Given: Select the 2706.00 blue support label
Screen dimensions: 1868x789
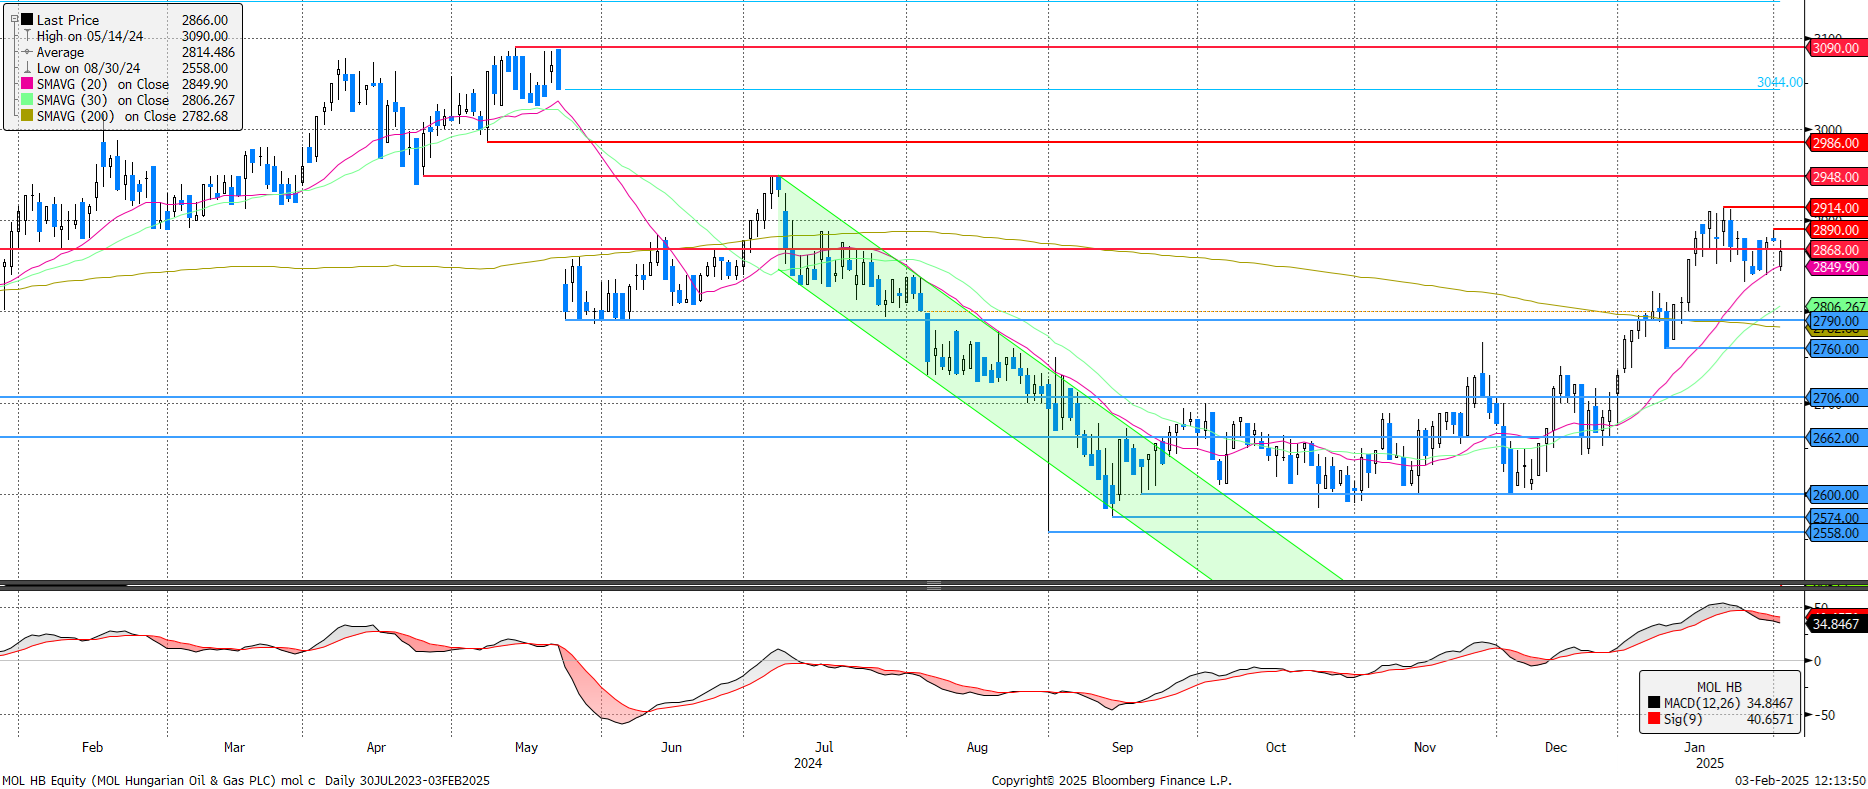Looking at the screenshot, I should 1836,398.
